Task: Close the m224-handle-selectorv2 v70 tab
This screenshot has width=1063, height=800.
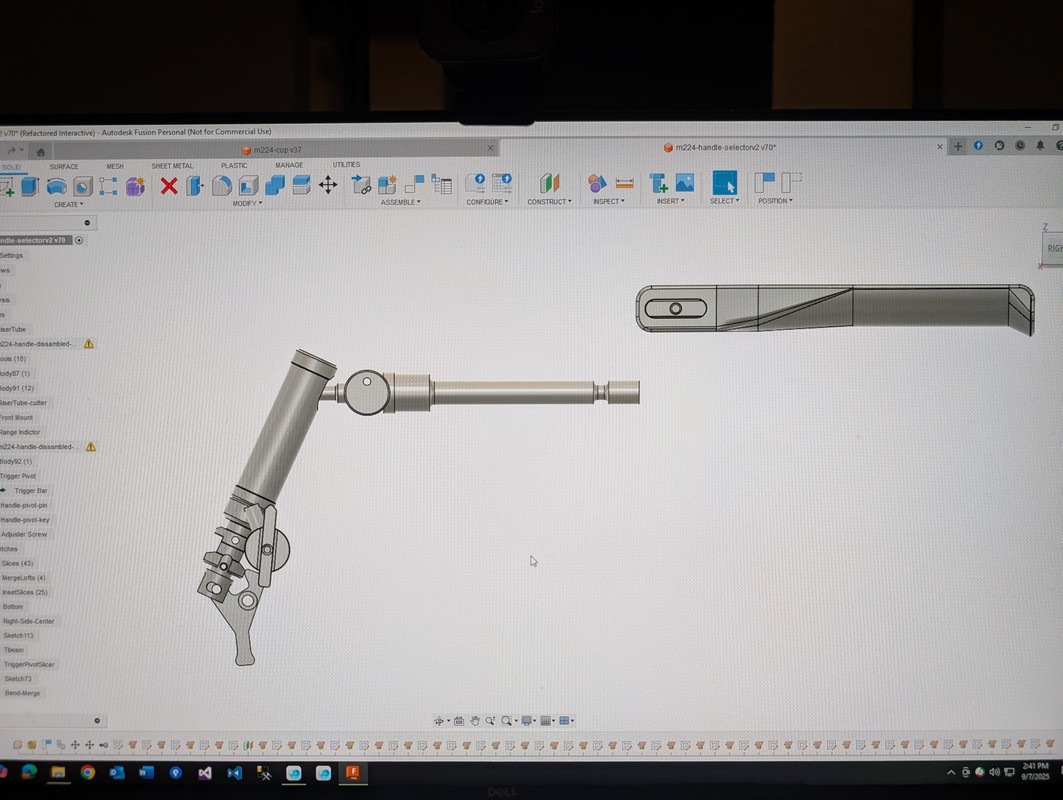Action: pyautogui.click(x=940, y=146)
